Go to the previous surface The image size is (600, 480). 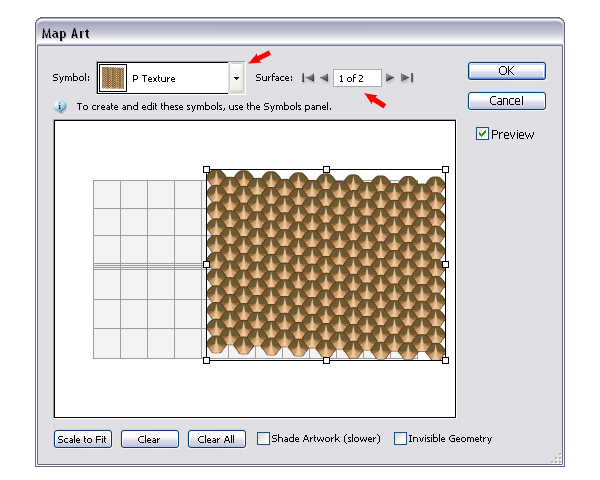tap(324, 78)
